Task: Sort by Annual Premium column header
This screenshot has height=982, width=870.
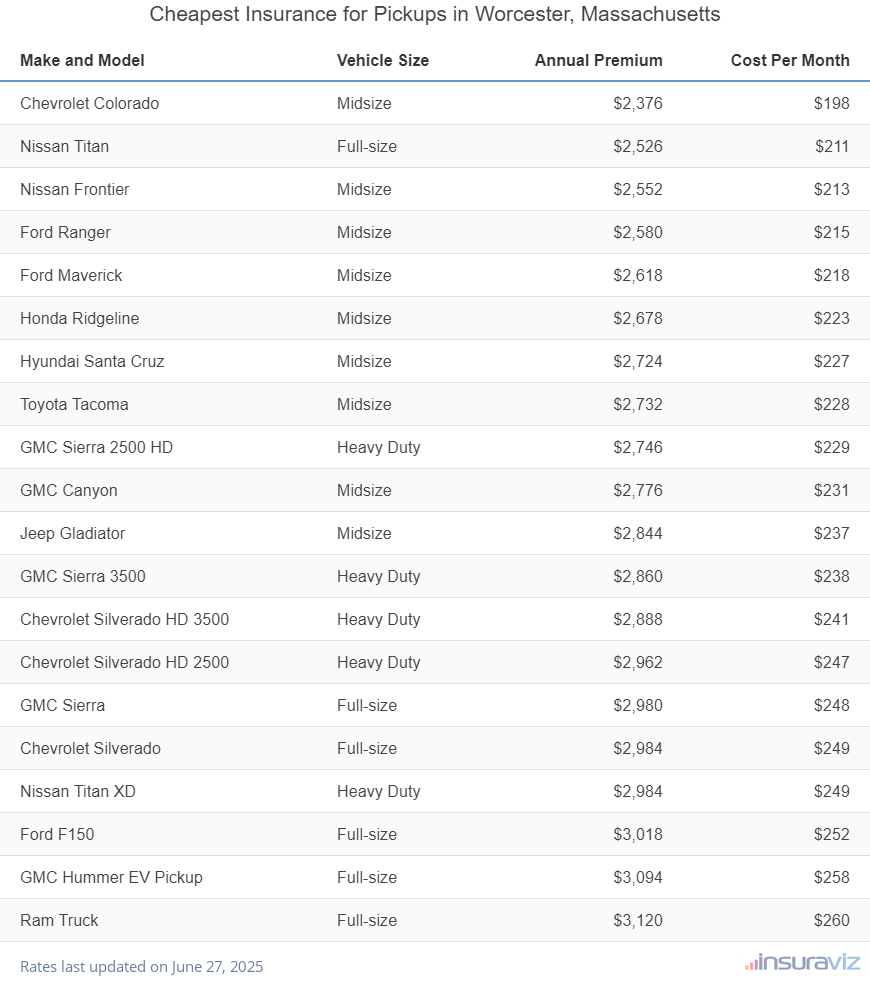Action: coord(598,60)
